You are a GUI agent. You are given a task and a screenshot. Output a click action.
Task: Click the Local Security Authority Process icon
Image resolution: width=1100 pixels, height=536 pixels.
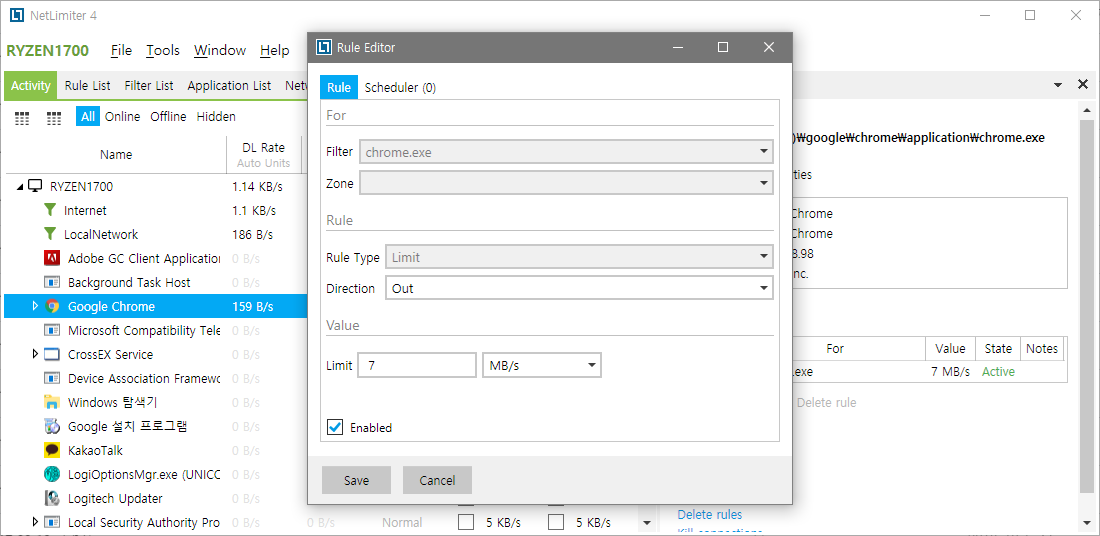tap(52, 522)
